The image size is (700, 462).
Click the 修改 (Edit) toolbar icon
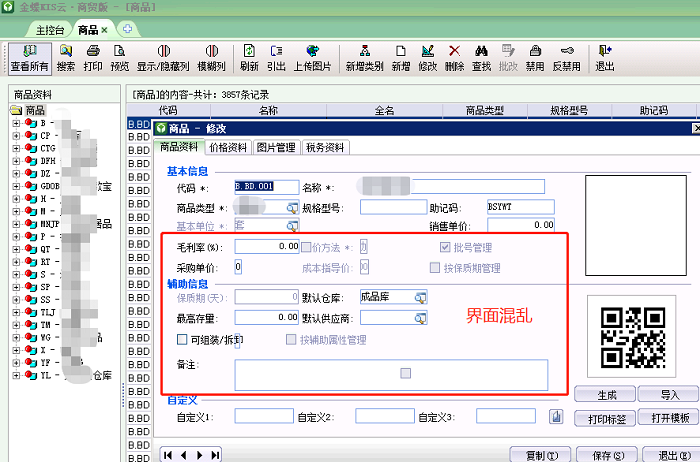click(x=428, y=57)
